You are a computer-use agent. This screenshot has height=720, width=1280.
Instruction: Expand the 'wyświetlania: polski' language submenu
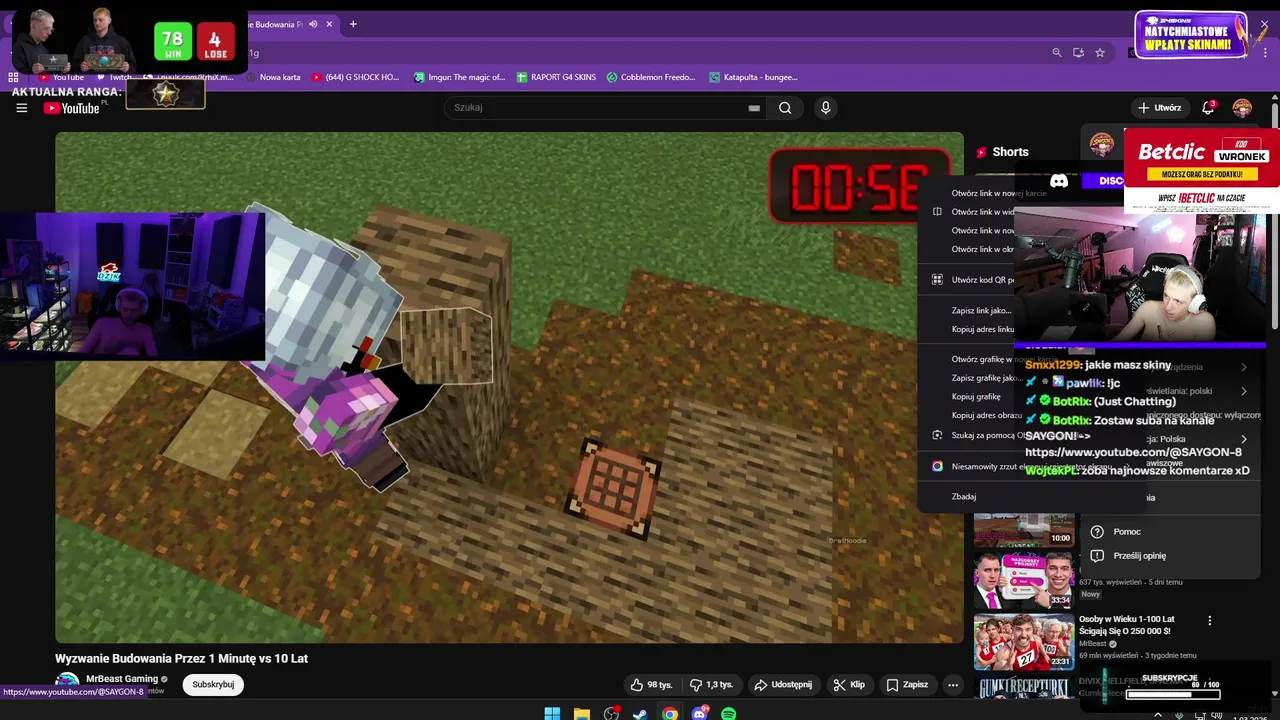click(x=1243, y=391)
